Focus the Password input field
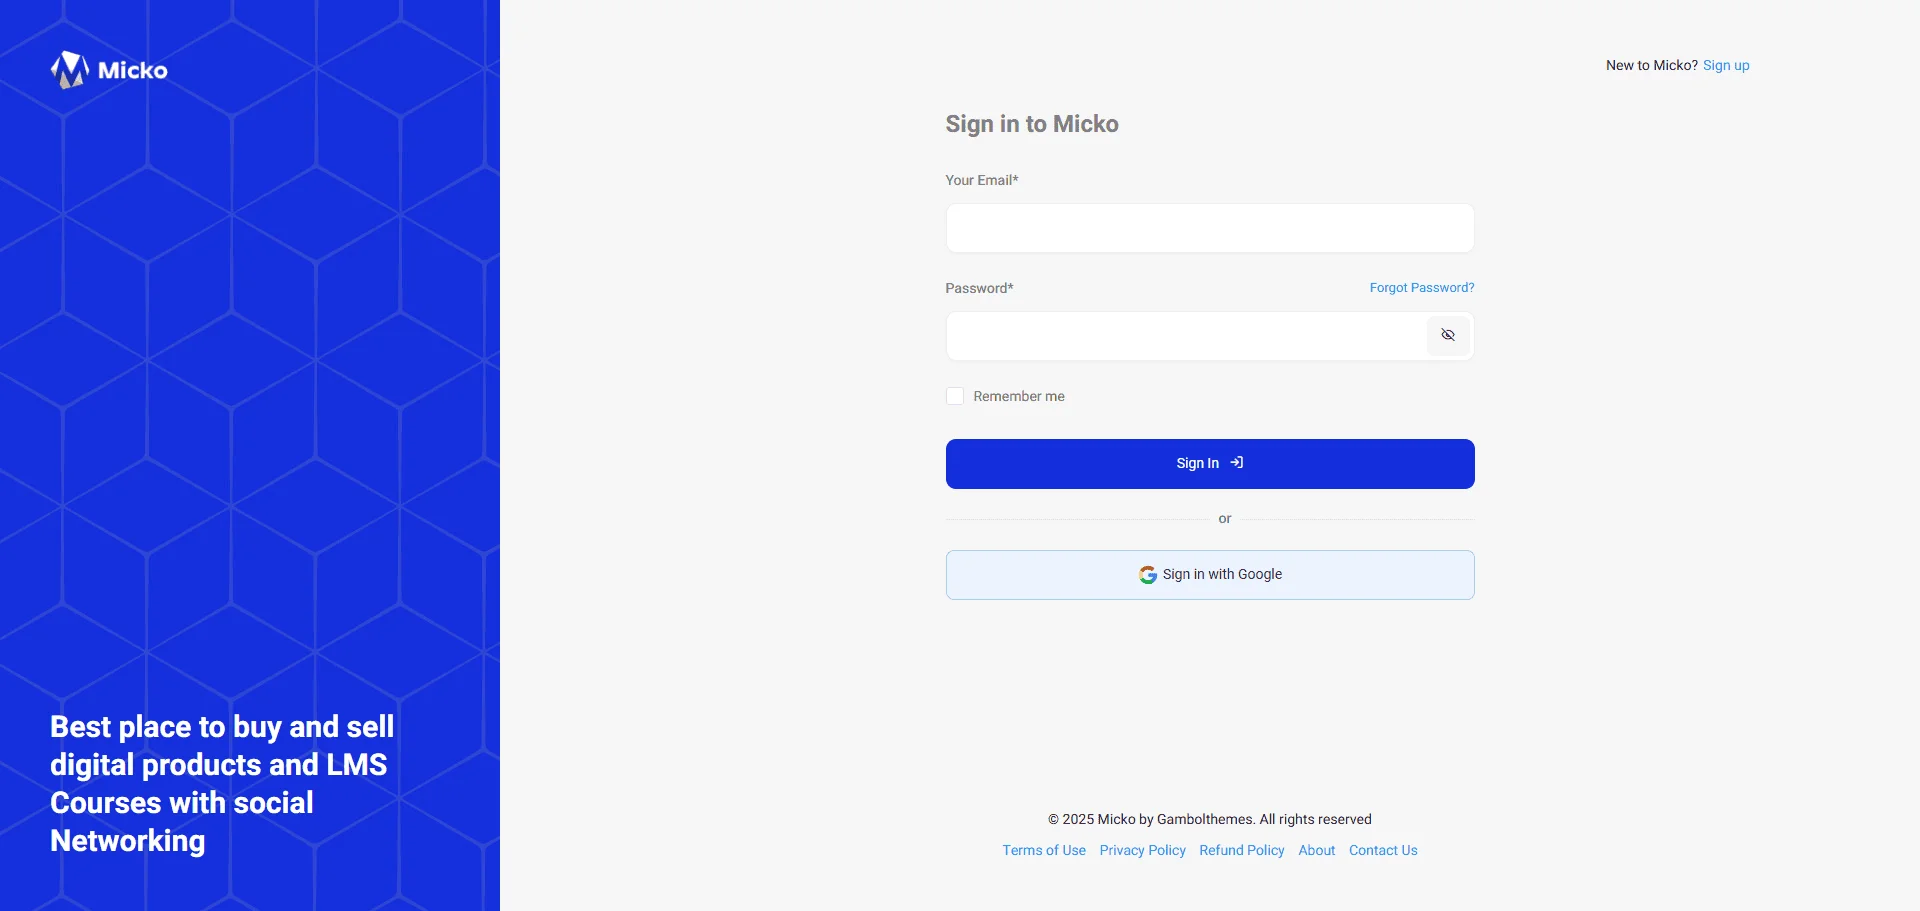 point(1185,336)
